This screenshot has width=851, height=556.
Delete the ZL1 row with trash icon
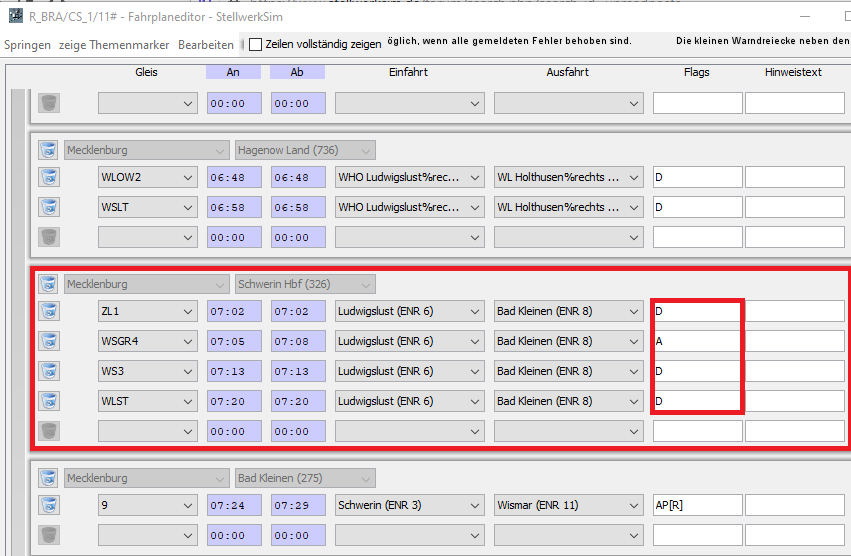(49, 311)
